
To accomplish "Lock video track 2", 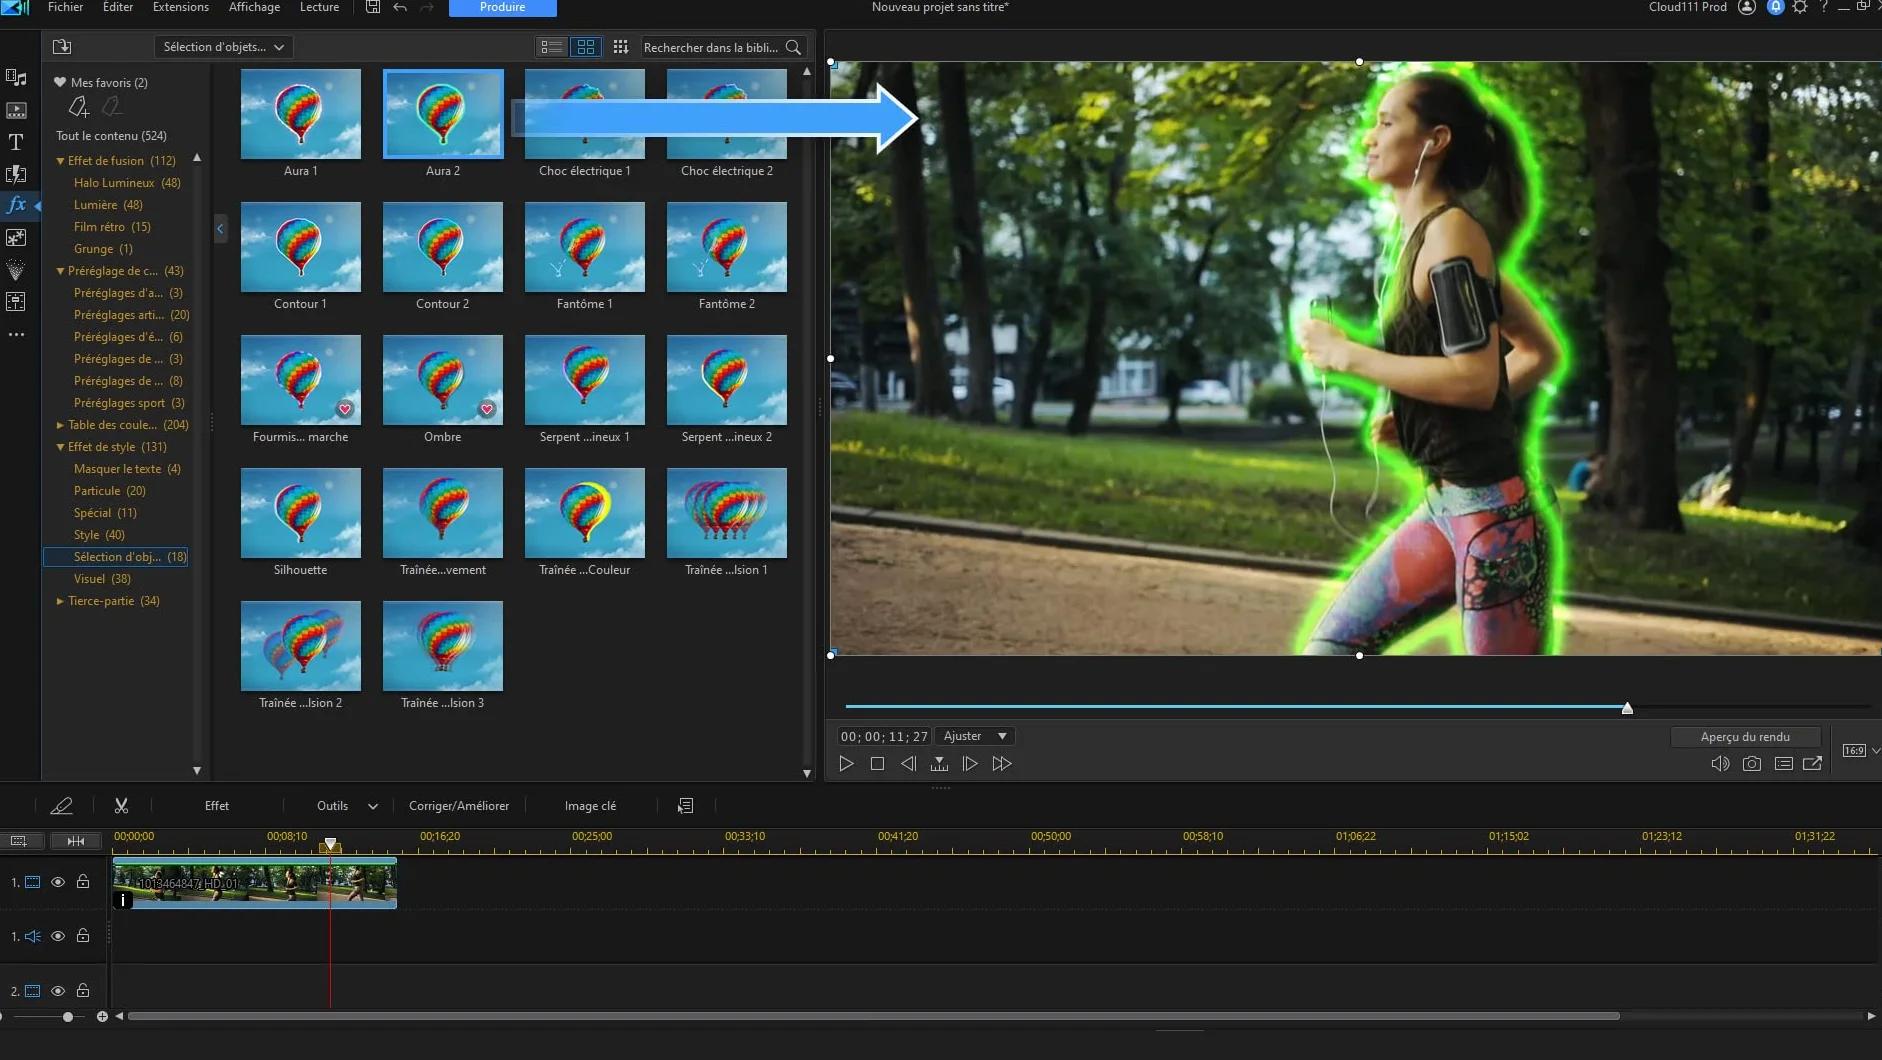I will [x=83, y=991].
